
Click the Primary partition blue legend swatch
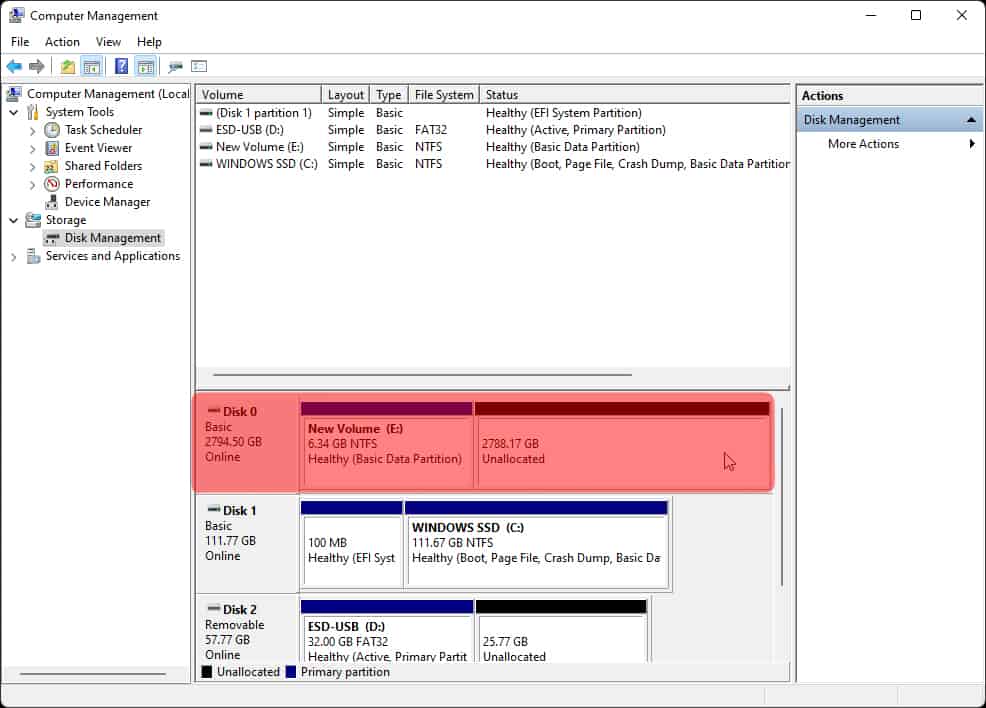point(291,672)
